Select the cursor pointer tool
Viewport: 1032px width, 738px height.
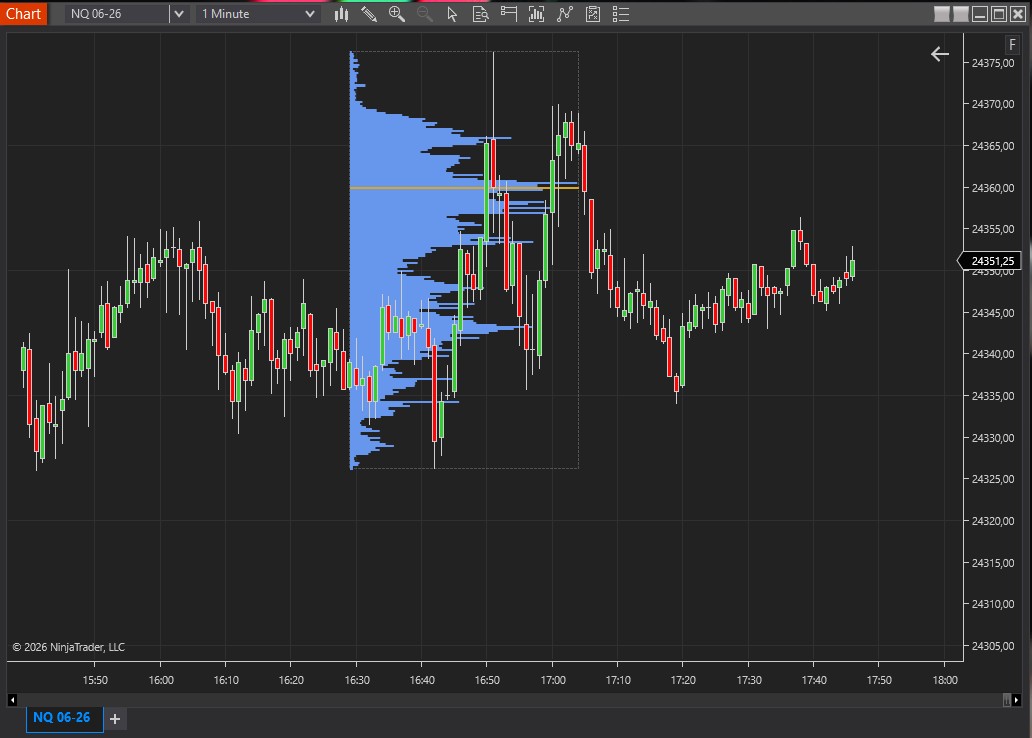coord(452,14)
